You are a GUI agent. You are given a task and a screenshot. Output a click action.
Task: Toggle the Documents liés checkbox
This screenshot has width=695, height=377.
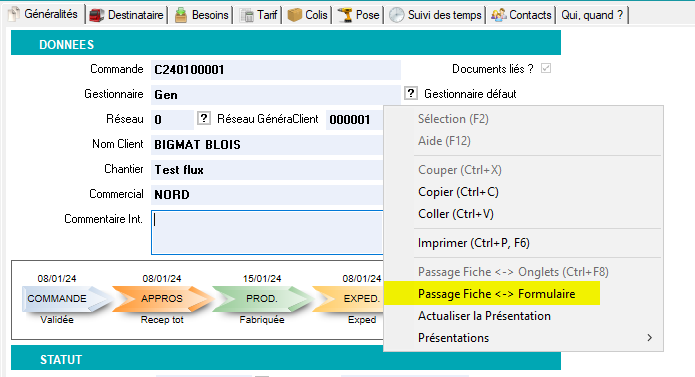tap(546, 69)
